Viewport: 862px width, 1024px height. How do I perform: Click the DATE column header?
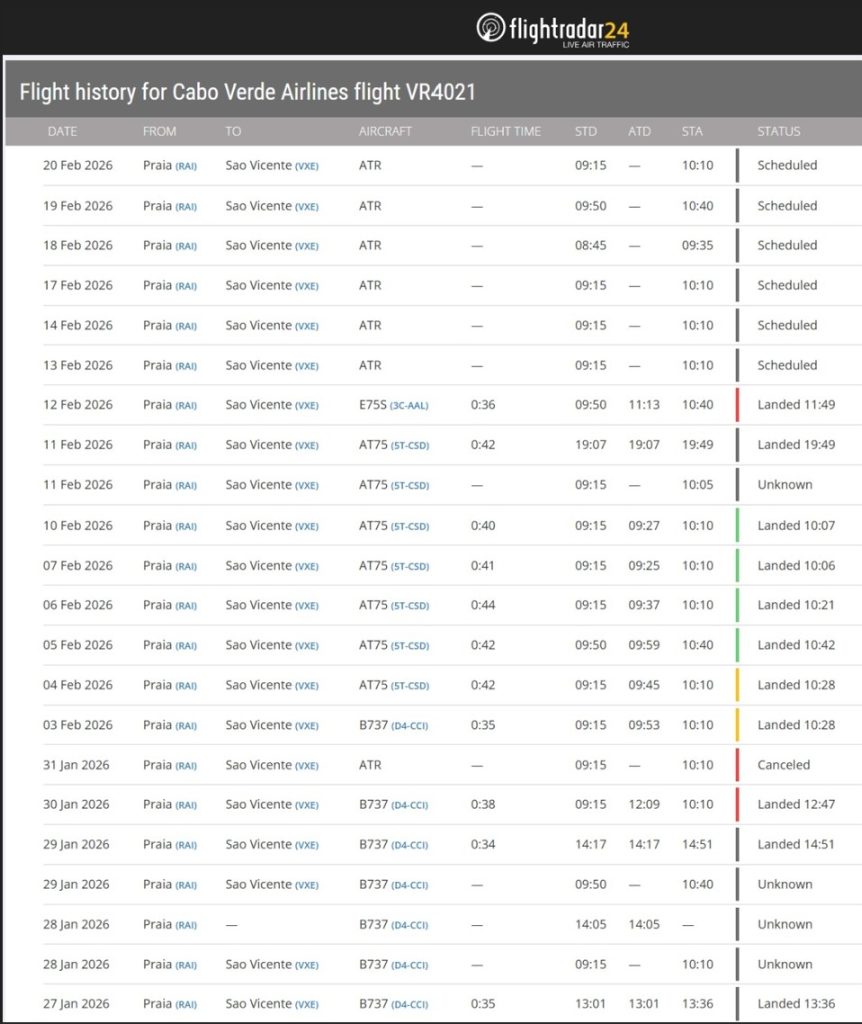click(x=62, y=132)
